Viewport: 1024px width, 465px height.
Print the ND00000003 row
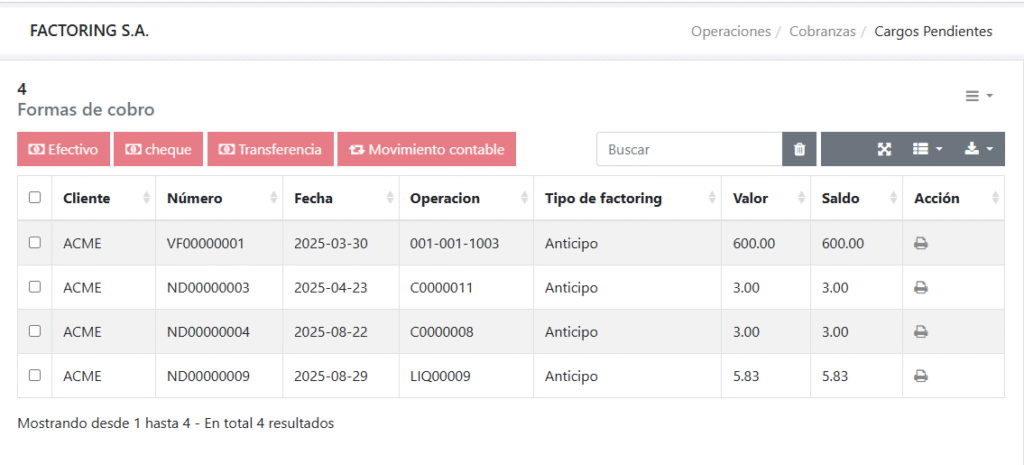click(x=921, y=287)
